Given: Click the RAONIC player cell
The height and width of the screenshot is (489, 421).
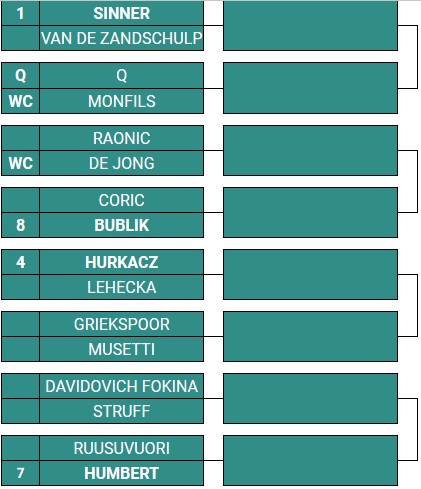Looking at the screenshot, I should click(x=121, y=138).
